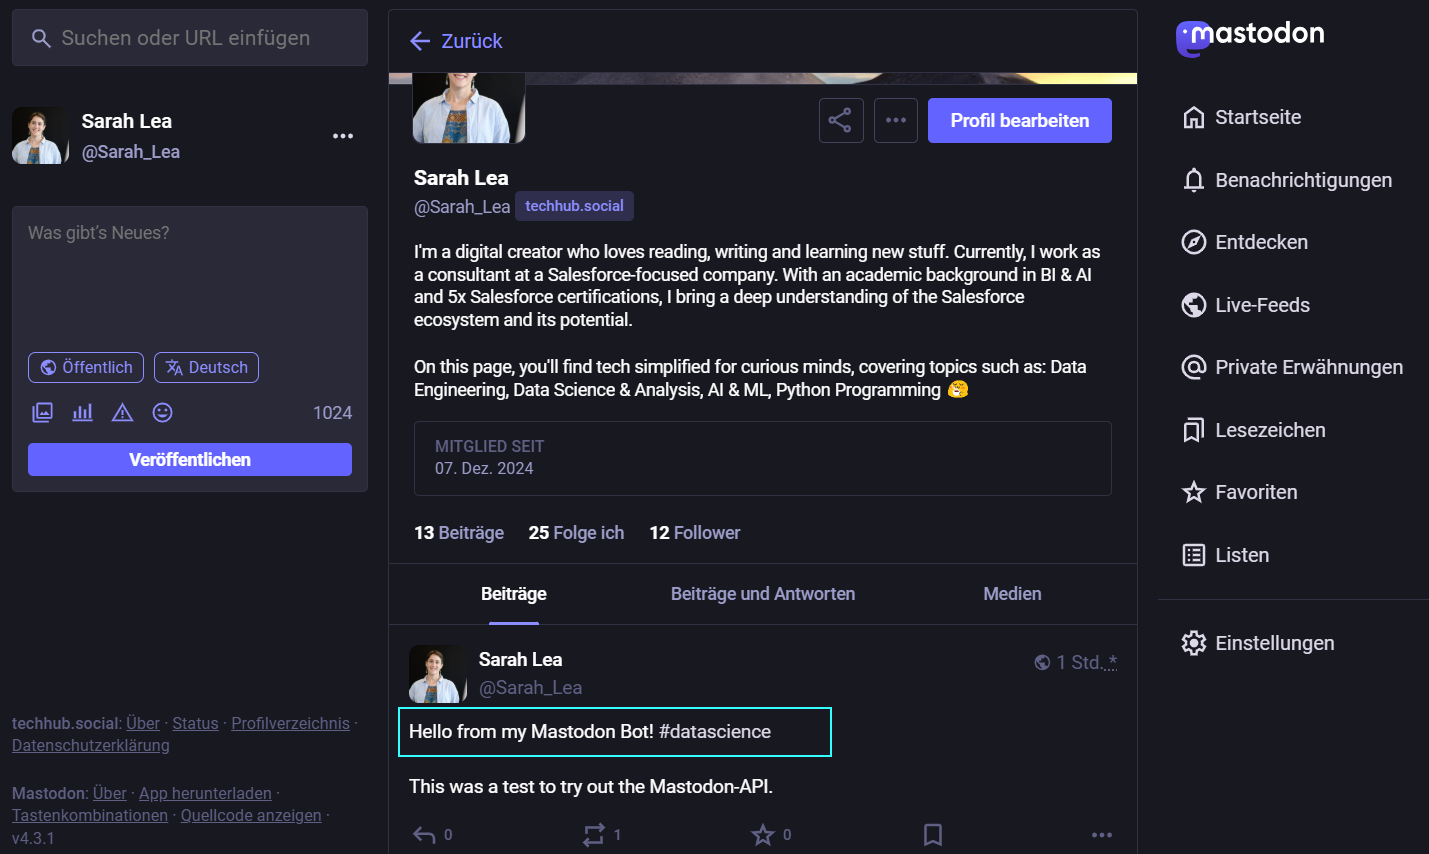Select the Medien tab
The width and height of the screenshot is (1429, 854).
pos(1012,594)
